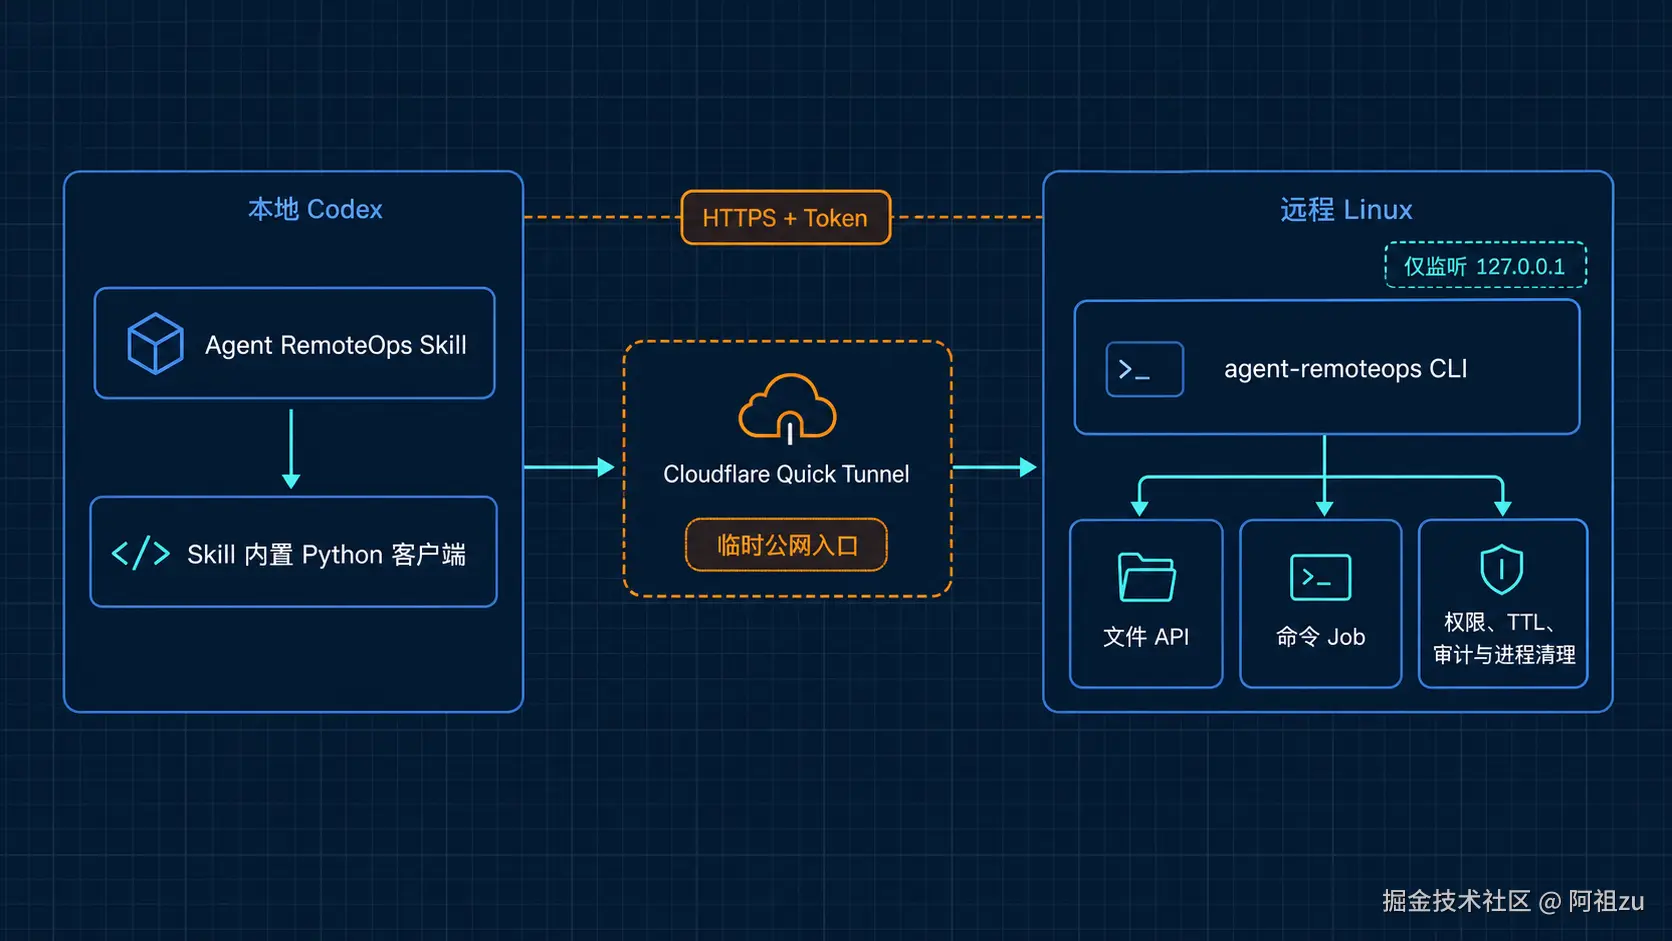Click the code brackets icon beside Skill 内置 Python 客户端

[140, 553]
